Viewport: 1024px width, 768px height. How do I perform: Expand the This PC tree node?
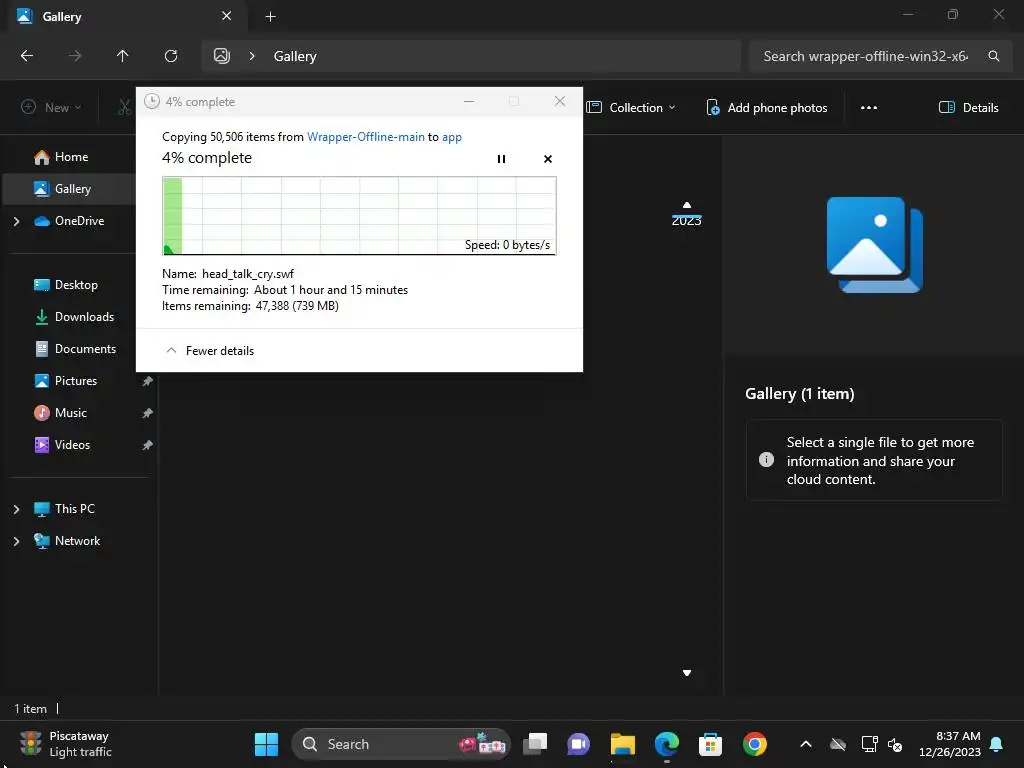pyautogui.click(x=17, y=509)
